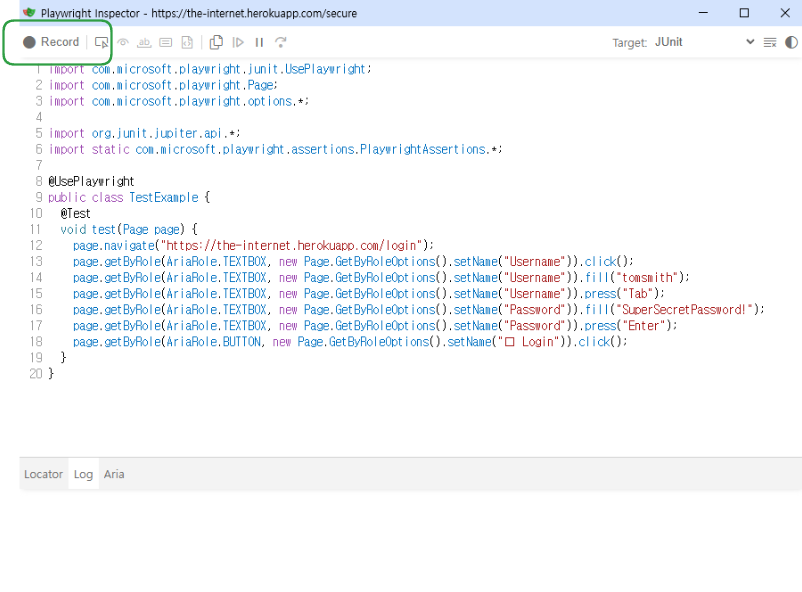
Task: Click the @Test annotation
Action: 75,213
